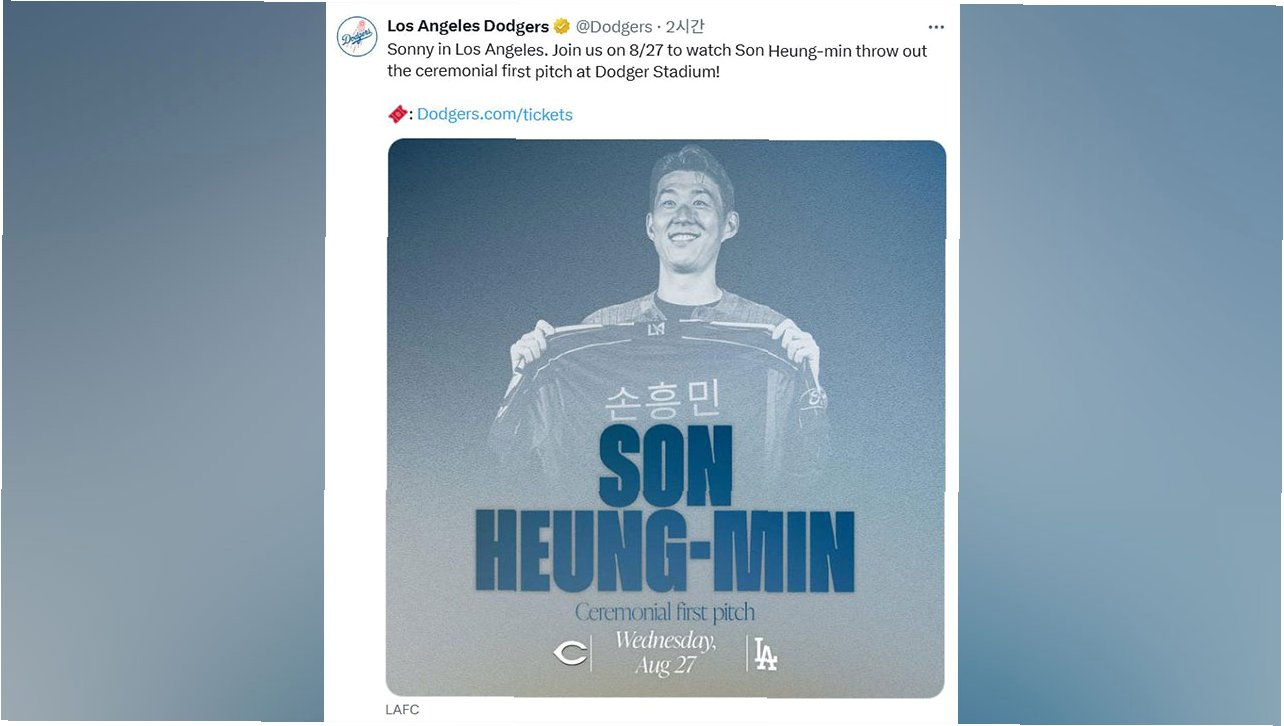Click the LAFC crest on the jersey
The width and height of the screenshot is (1284, 726).
click(x=657, y=328)
